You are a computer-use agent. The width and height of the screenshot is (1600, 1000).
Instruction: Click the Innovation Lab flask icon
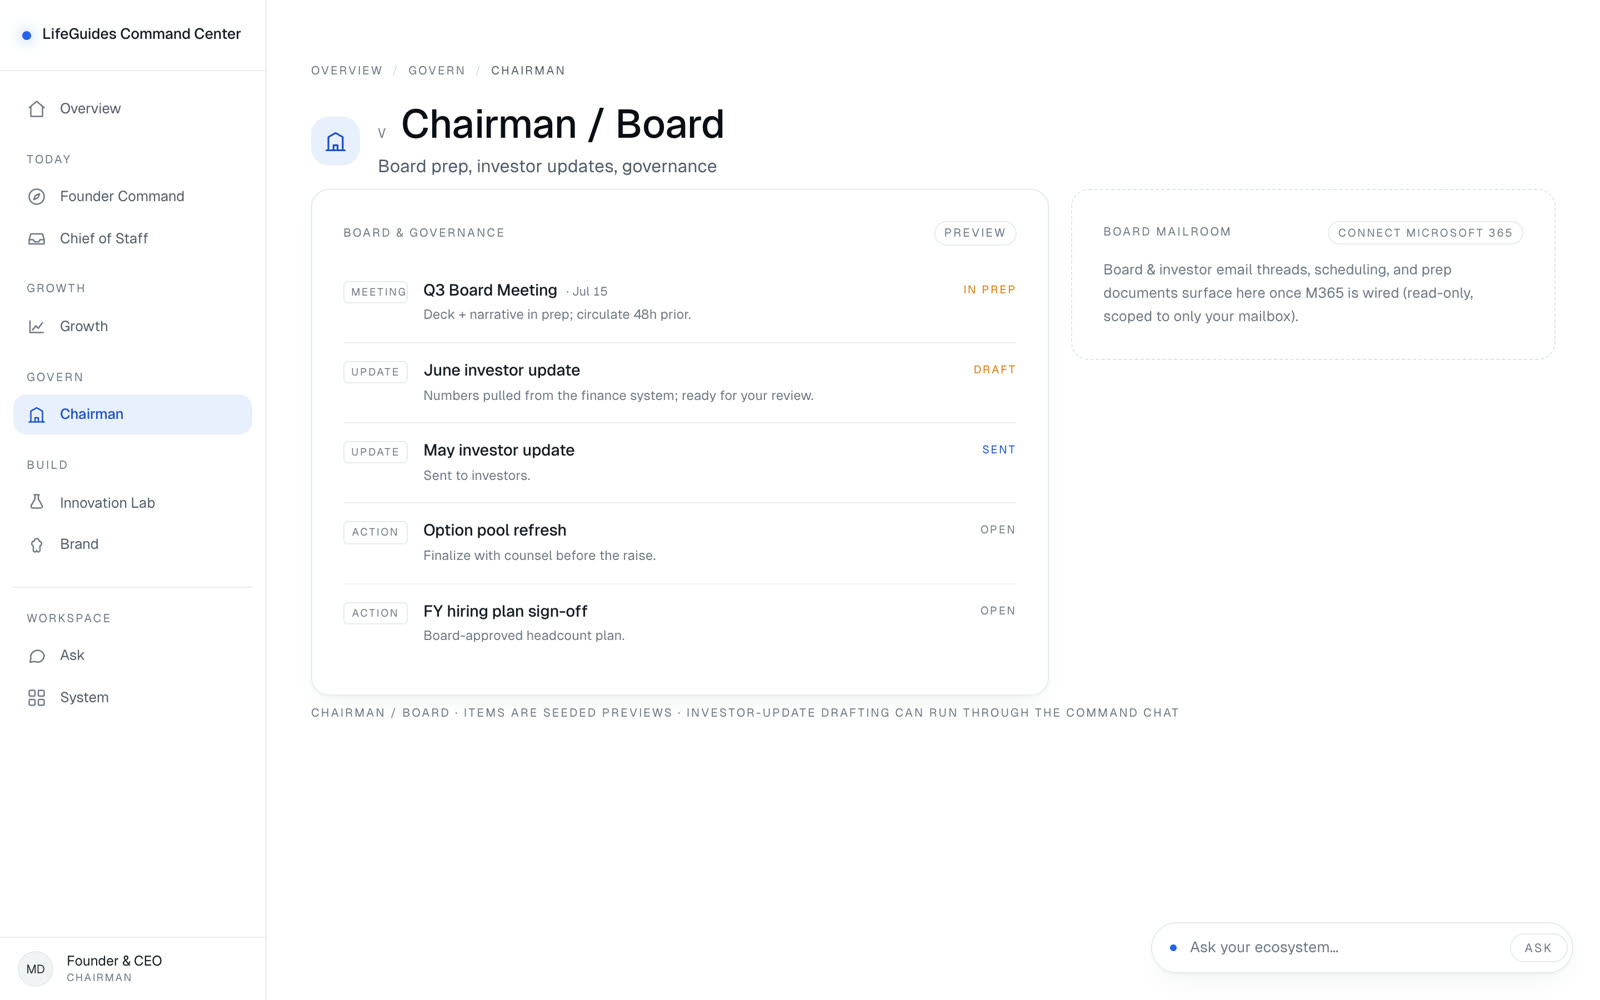pyautogui.click(x=37, y=503)
